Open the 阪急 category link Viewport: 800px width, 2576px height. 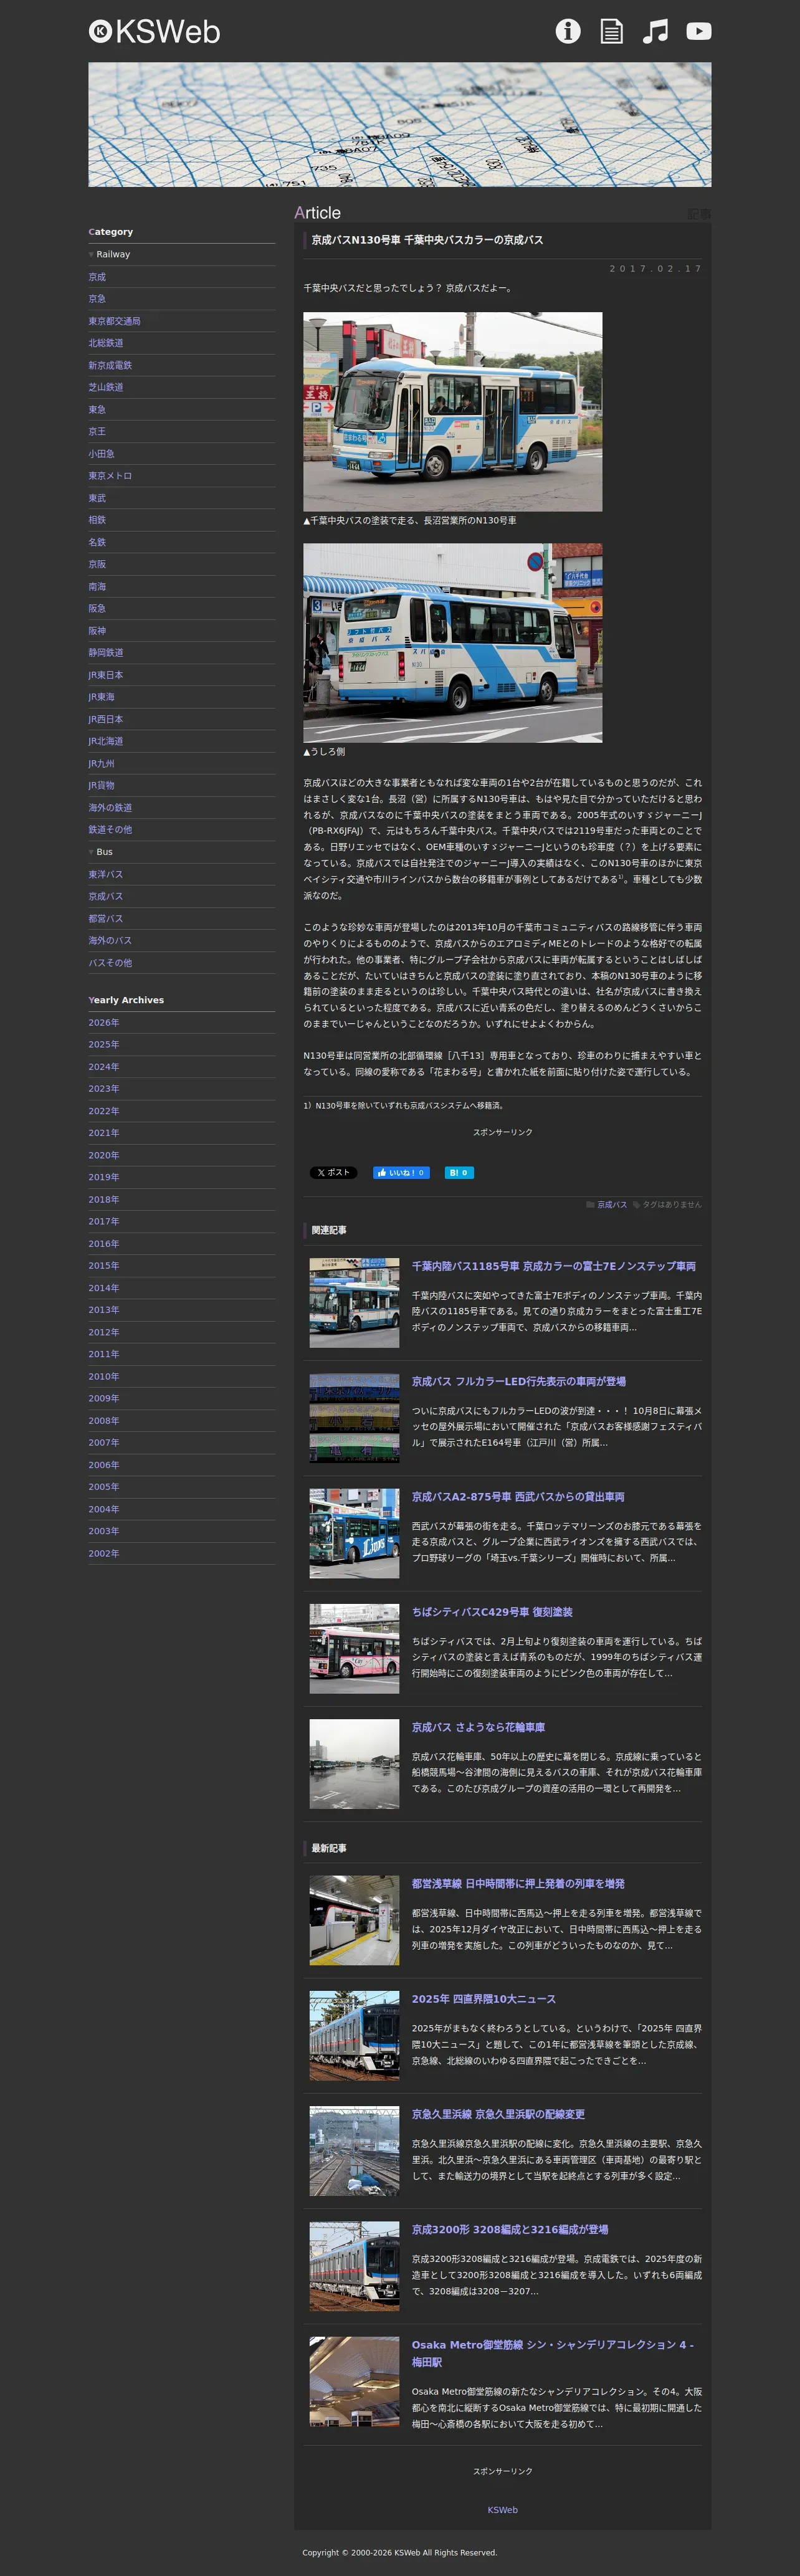97,608
